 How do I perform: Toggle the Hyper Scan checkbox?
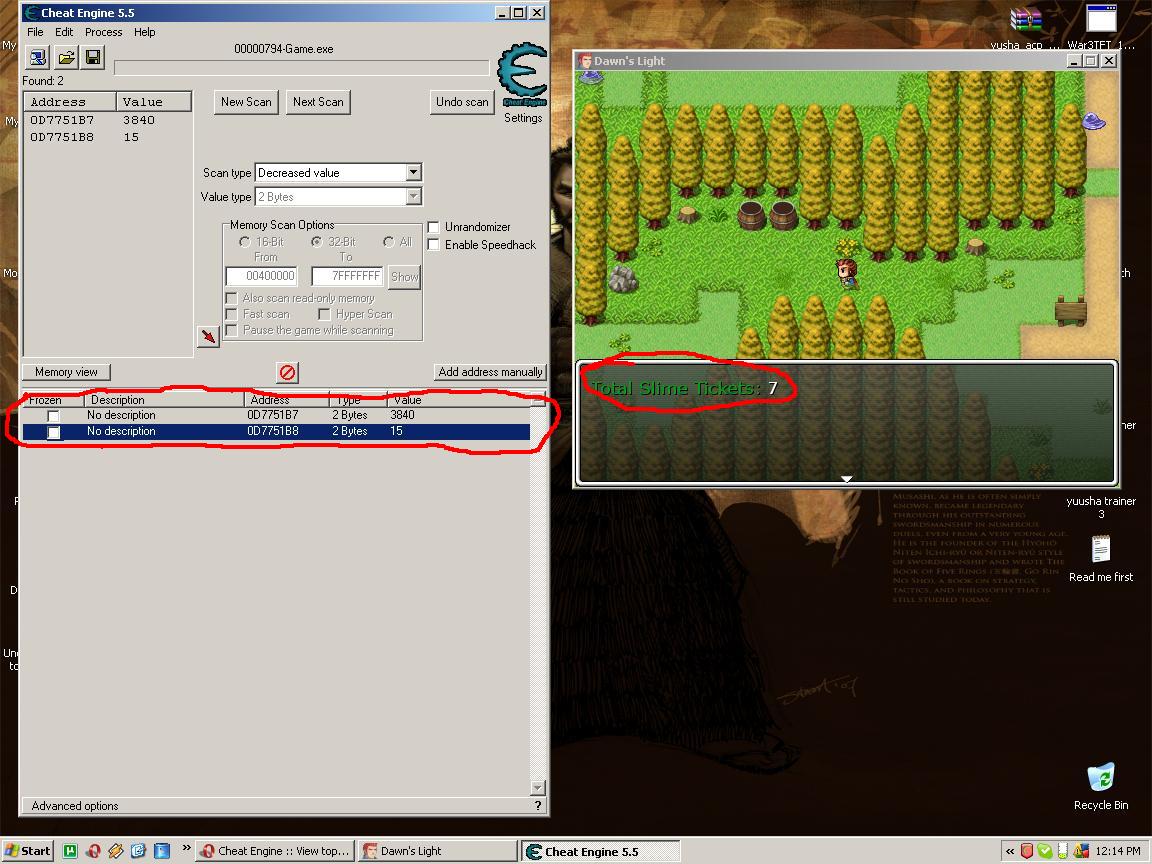(x=324, y=314)
